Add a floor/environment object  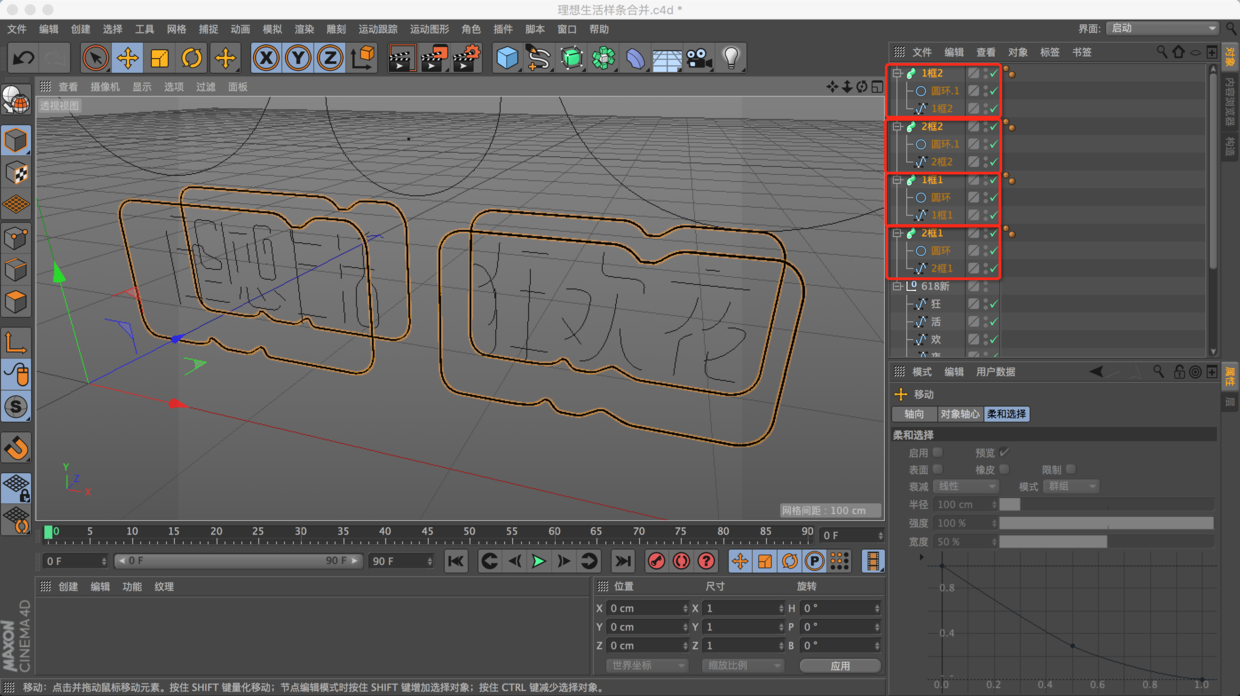(x=667, y=59)
